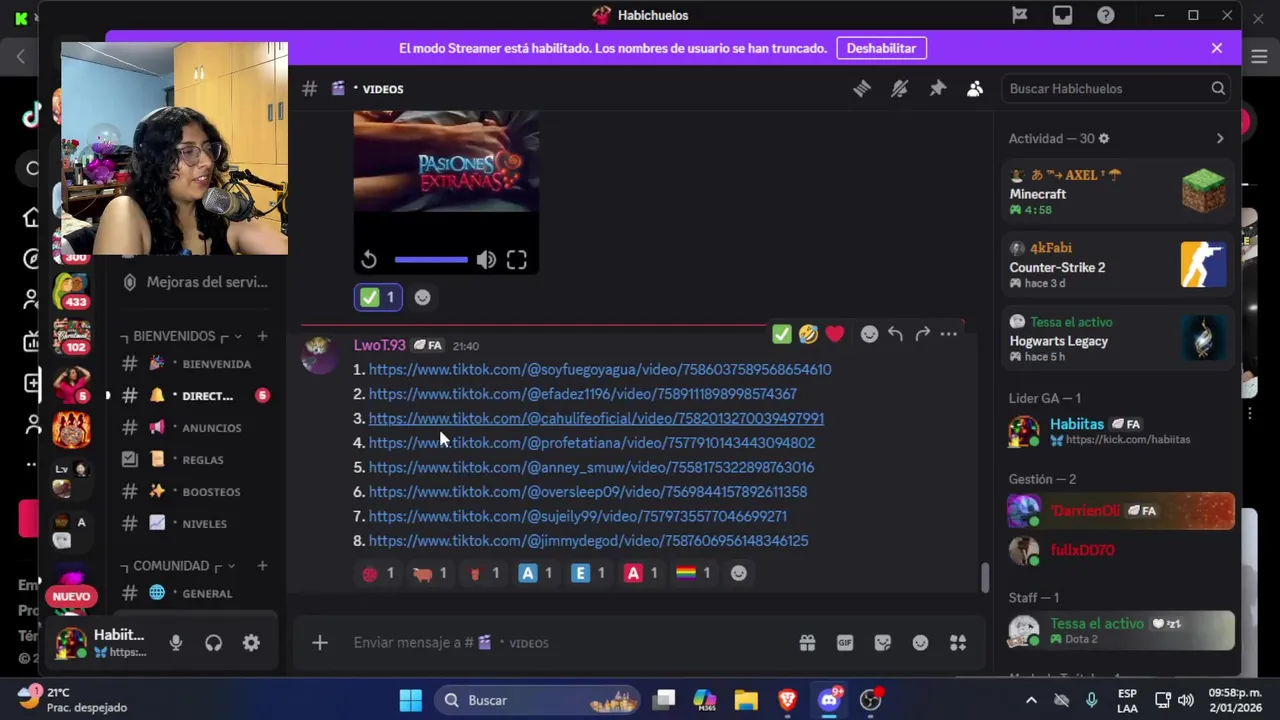The height and width of the screenshot is (720, 1280).
Task: Toggle the rainbow flag reaction
Action: (695, 573)
